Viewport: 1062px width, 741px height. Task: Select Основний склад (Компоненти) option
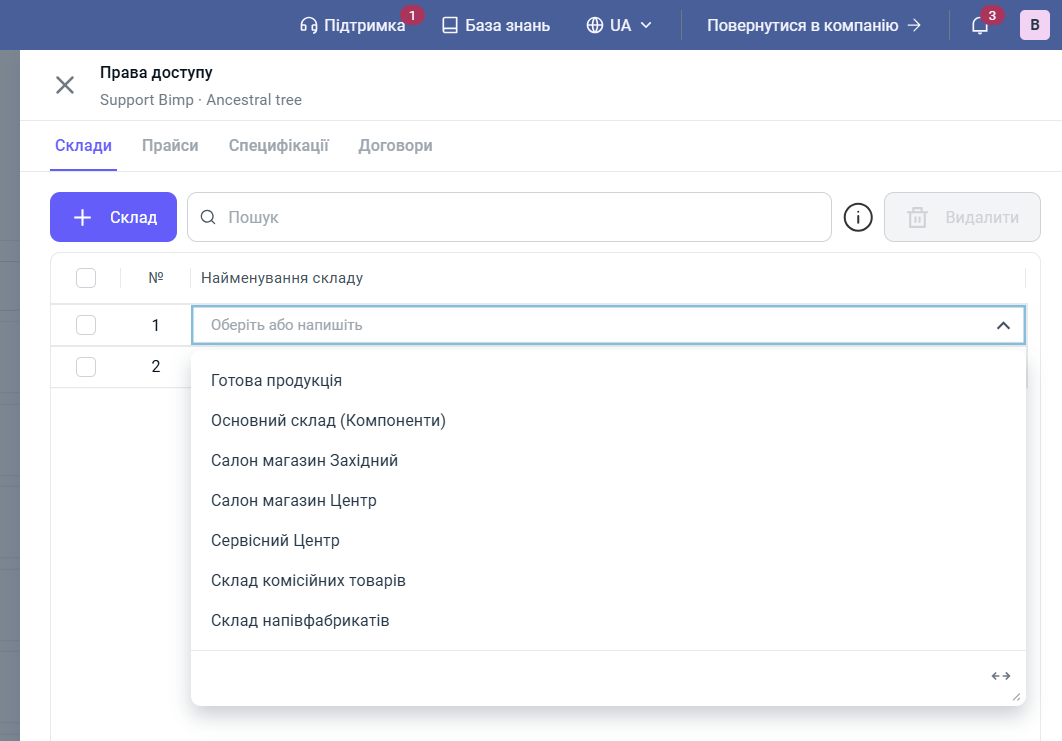point(608,421)
